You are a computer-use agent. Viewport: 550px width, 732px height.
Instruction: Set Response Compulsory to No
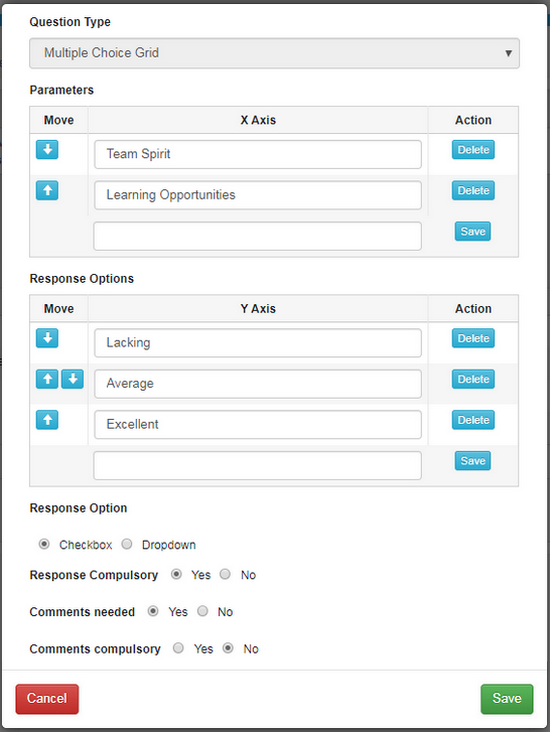pyautogui.click(x=225, y=574)
